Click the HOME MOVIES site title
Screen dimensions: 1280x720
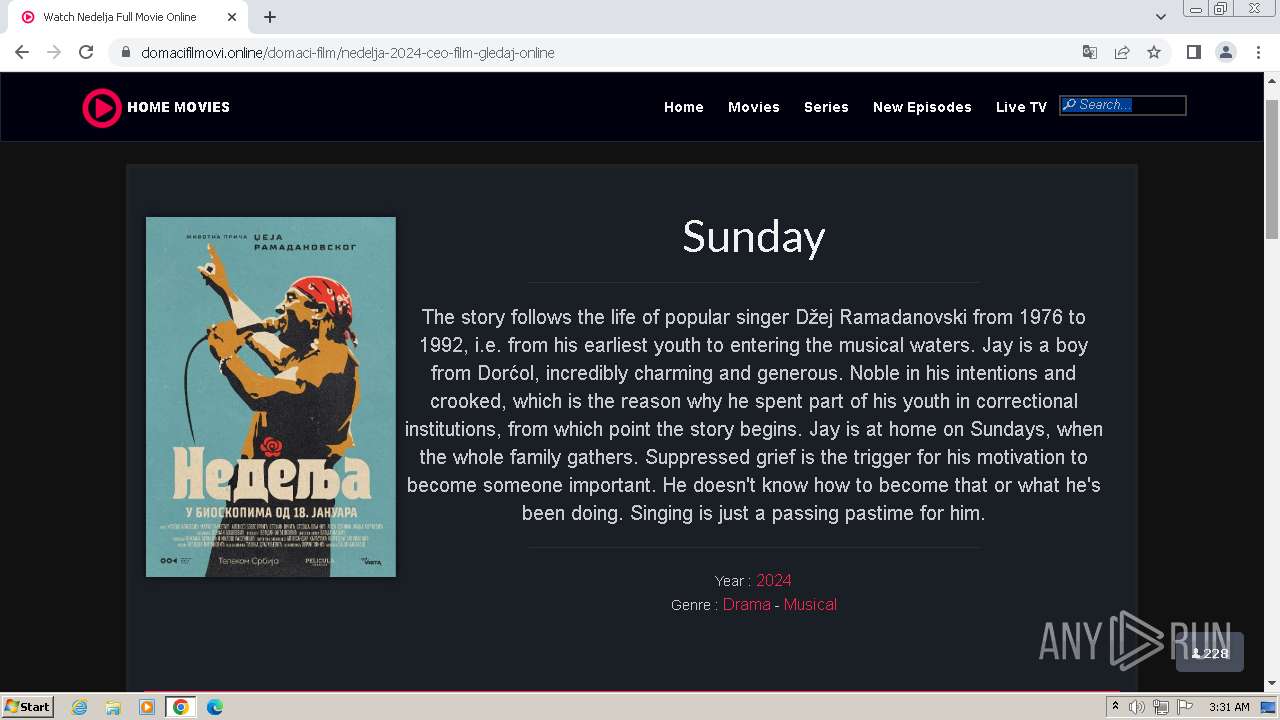coord(179,107)
